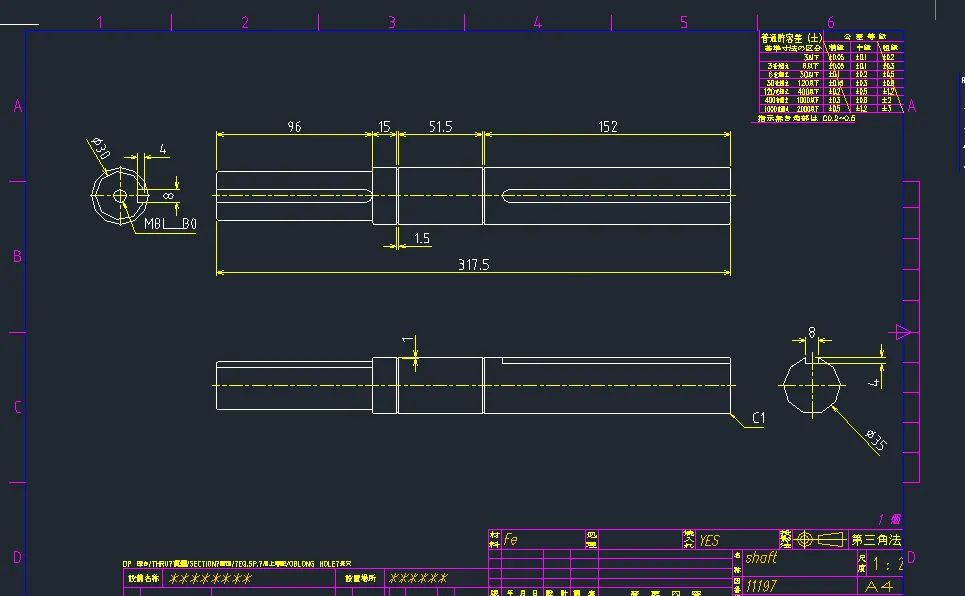Select the tolerance table header at top right
Image resolution: width=965 pixels, height=596 pixels.
[x=792, y=38]
